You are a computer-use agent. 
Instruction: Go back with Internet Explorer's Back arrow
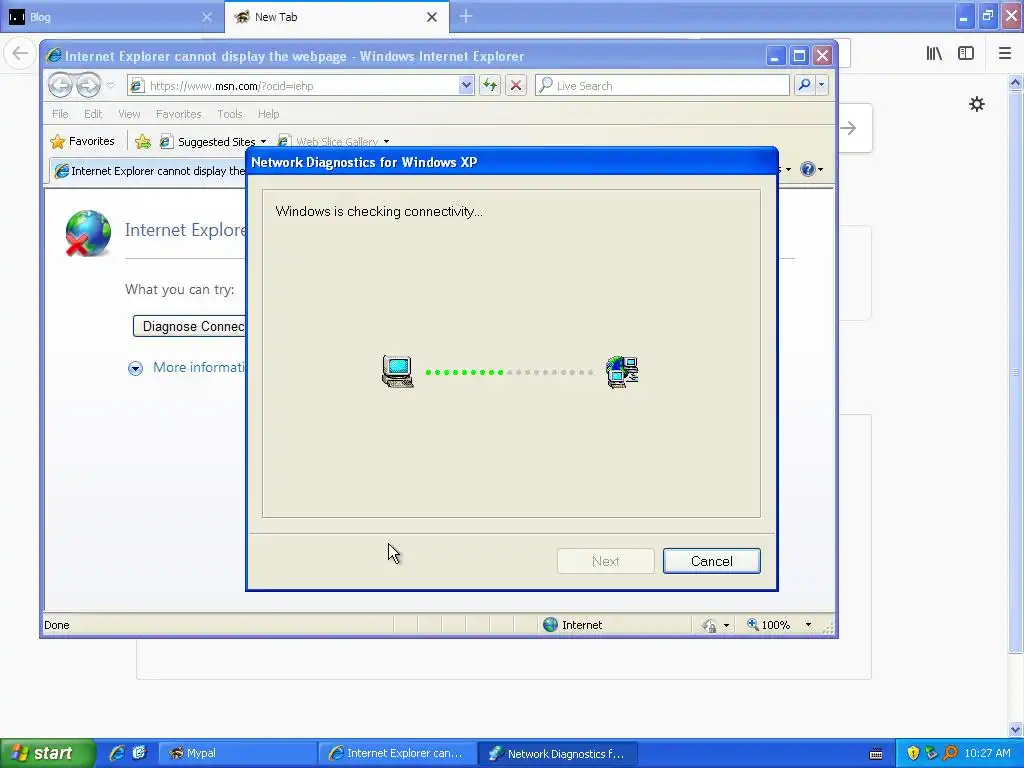tap(60, 85)
